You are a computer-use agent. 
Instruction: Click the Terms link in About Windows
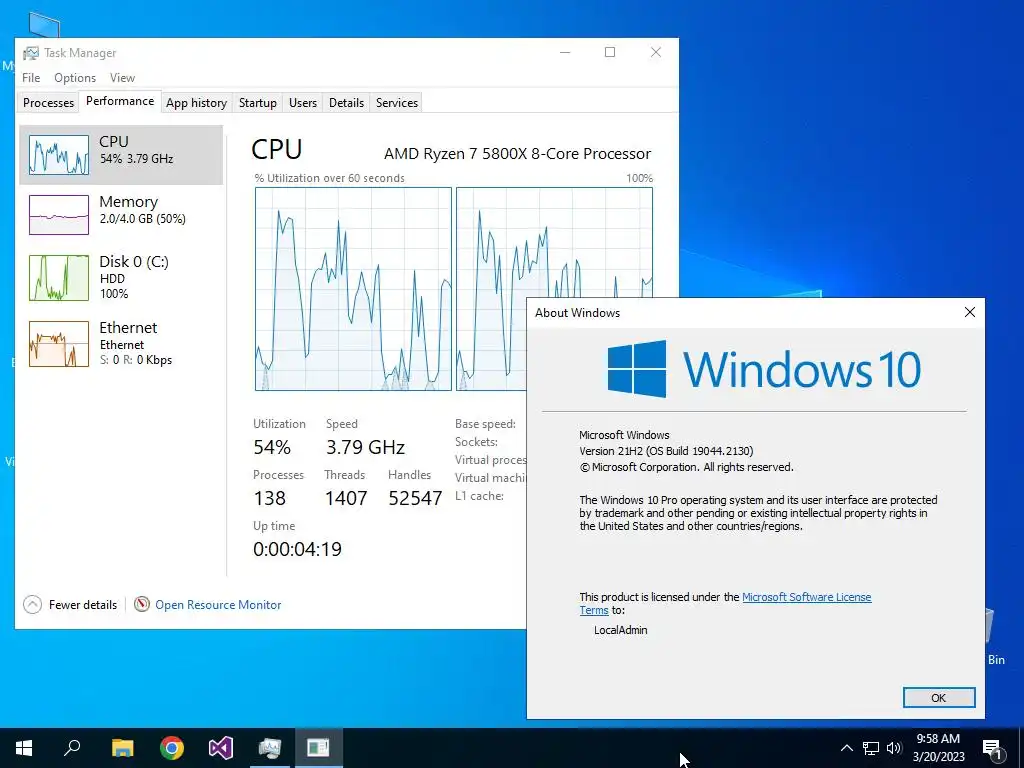point(594,610)
